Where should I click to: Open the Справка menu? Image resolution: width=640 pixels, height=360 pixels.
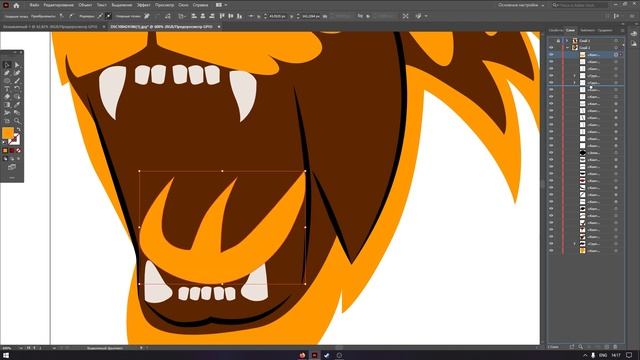[x=200, y=5]
